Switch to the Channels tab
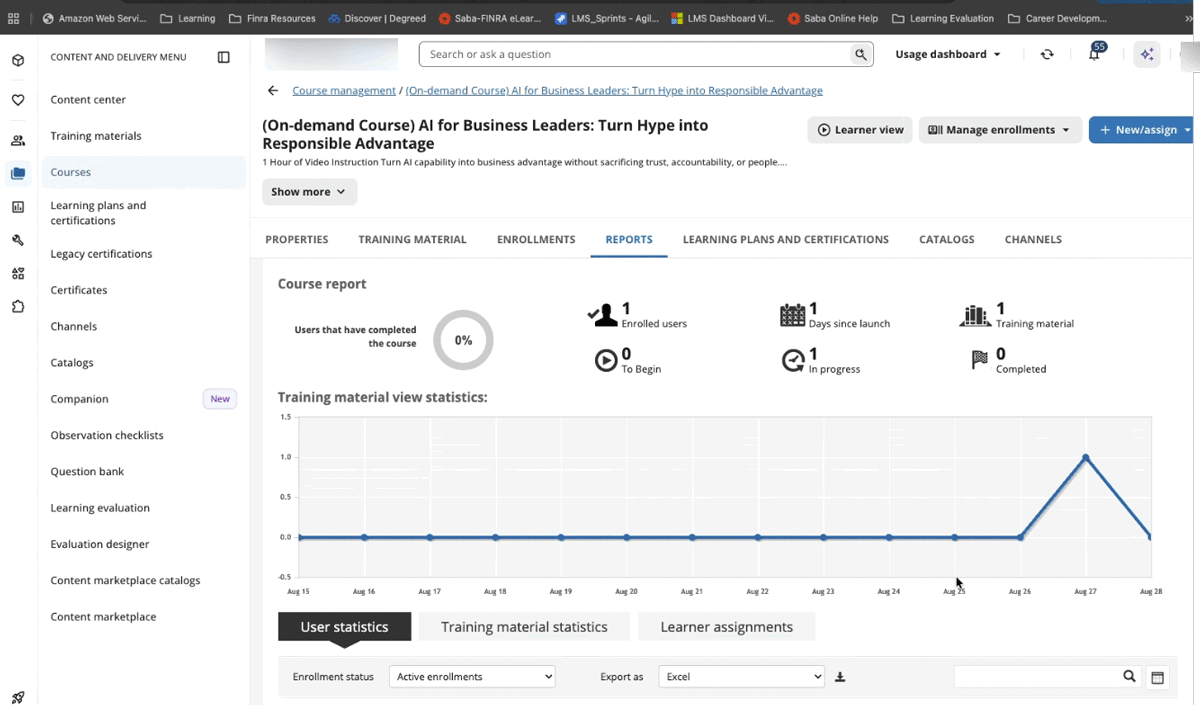1200x705 pixels. (x=1033, y=240)
